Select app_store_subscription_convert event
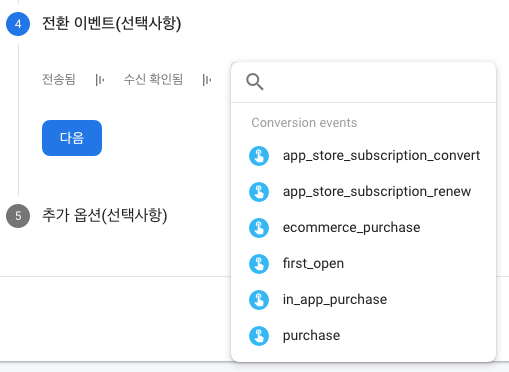The width and height of the screenshot is (509, 372). [x=363, y=156]
